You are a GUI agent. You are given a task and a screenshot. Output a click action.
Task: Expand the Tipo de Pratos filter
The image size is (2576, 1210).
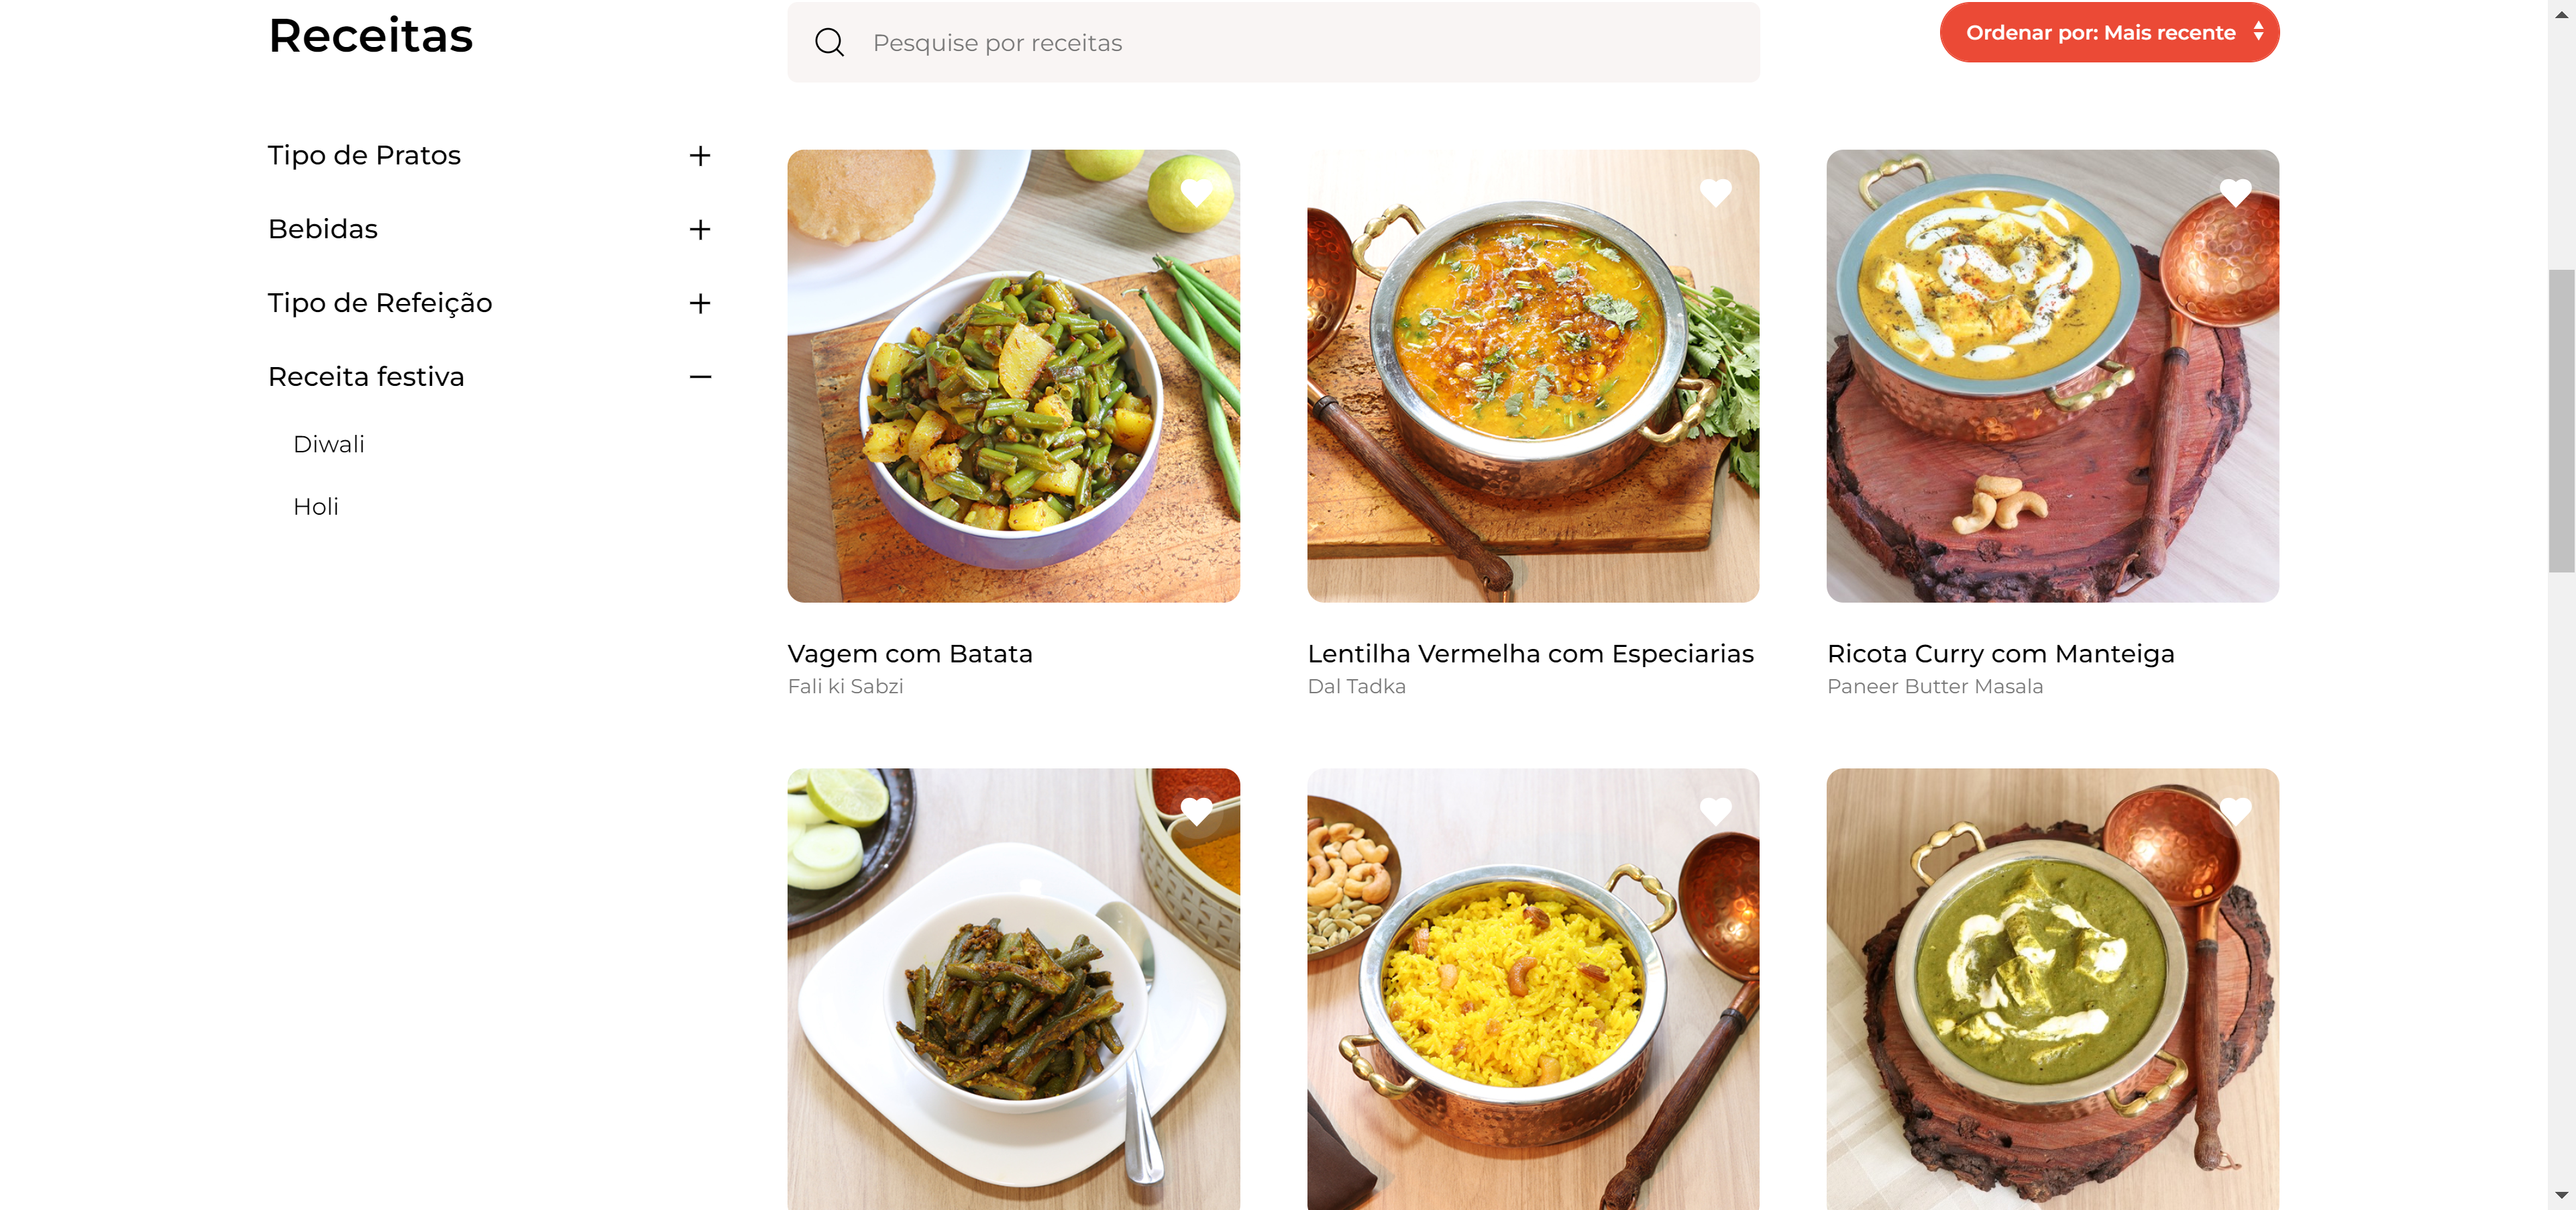tap(700, 156)
